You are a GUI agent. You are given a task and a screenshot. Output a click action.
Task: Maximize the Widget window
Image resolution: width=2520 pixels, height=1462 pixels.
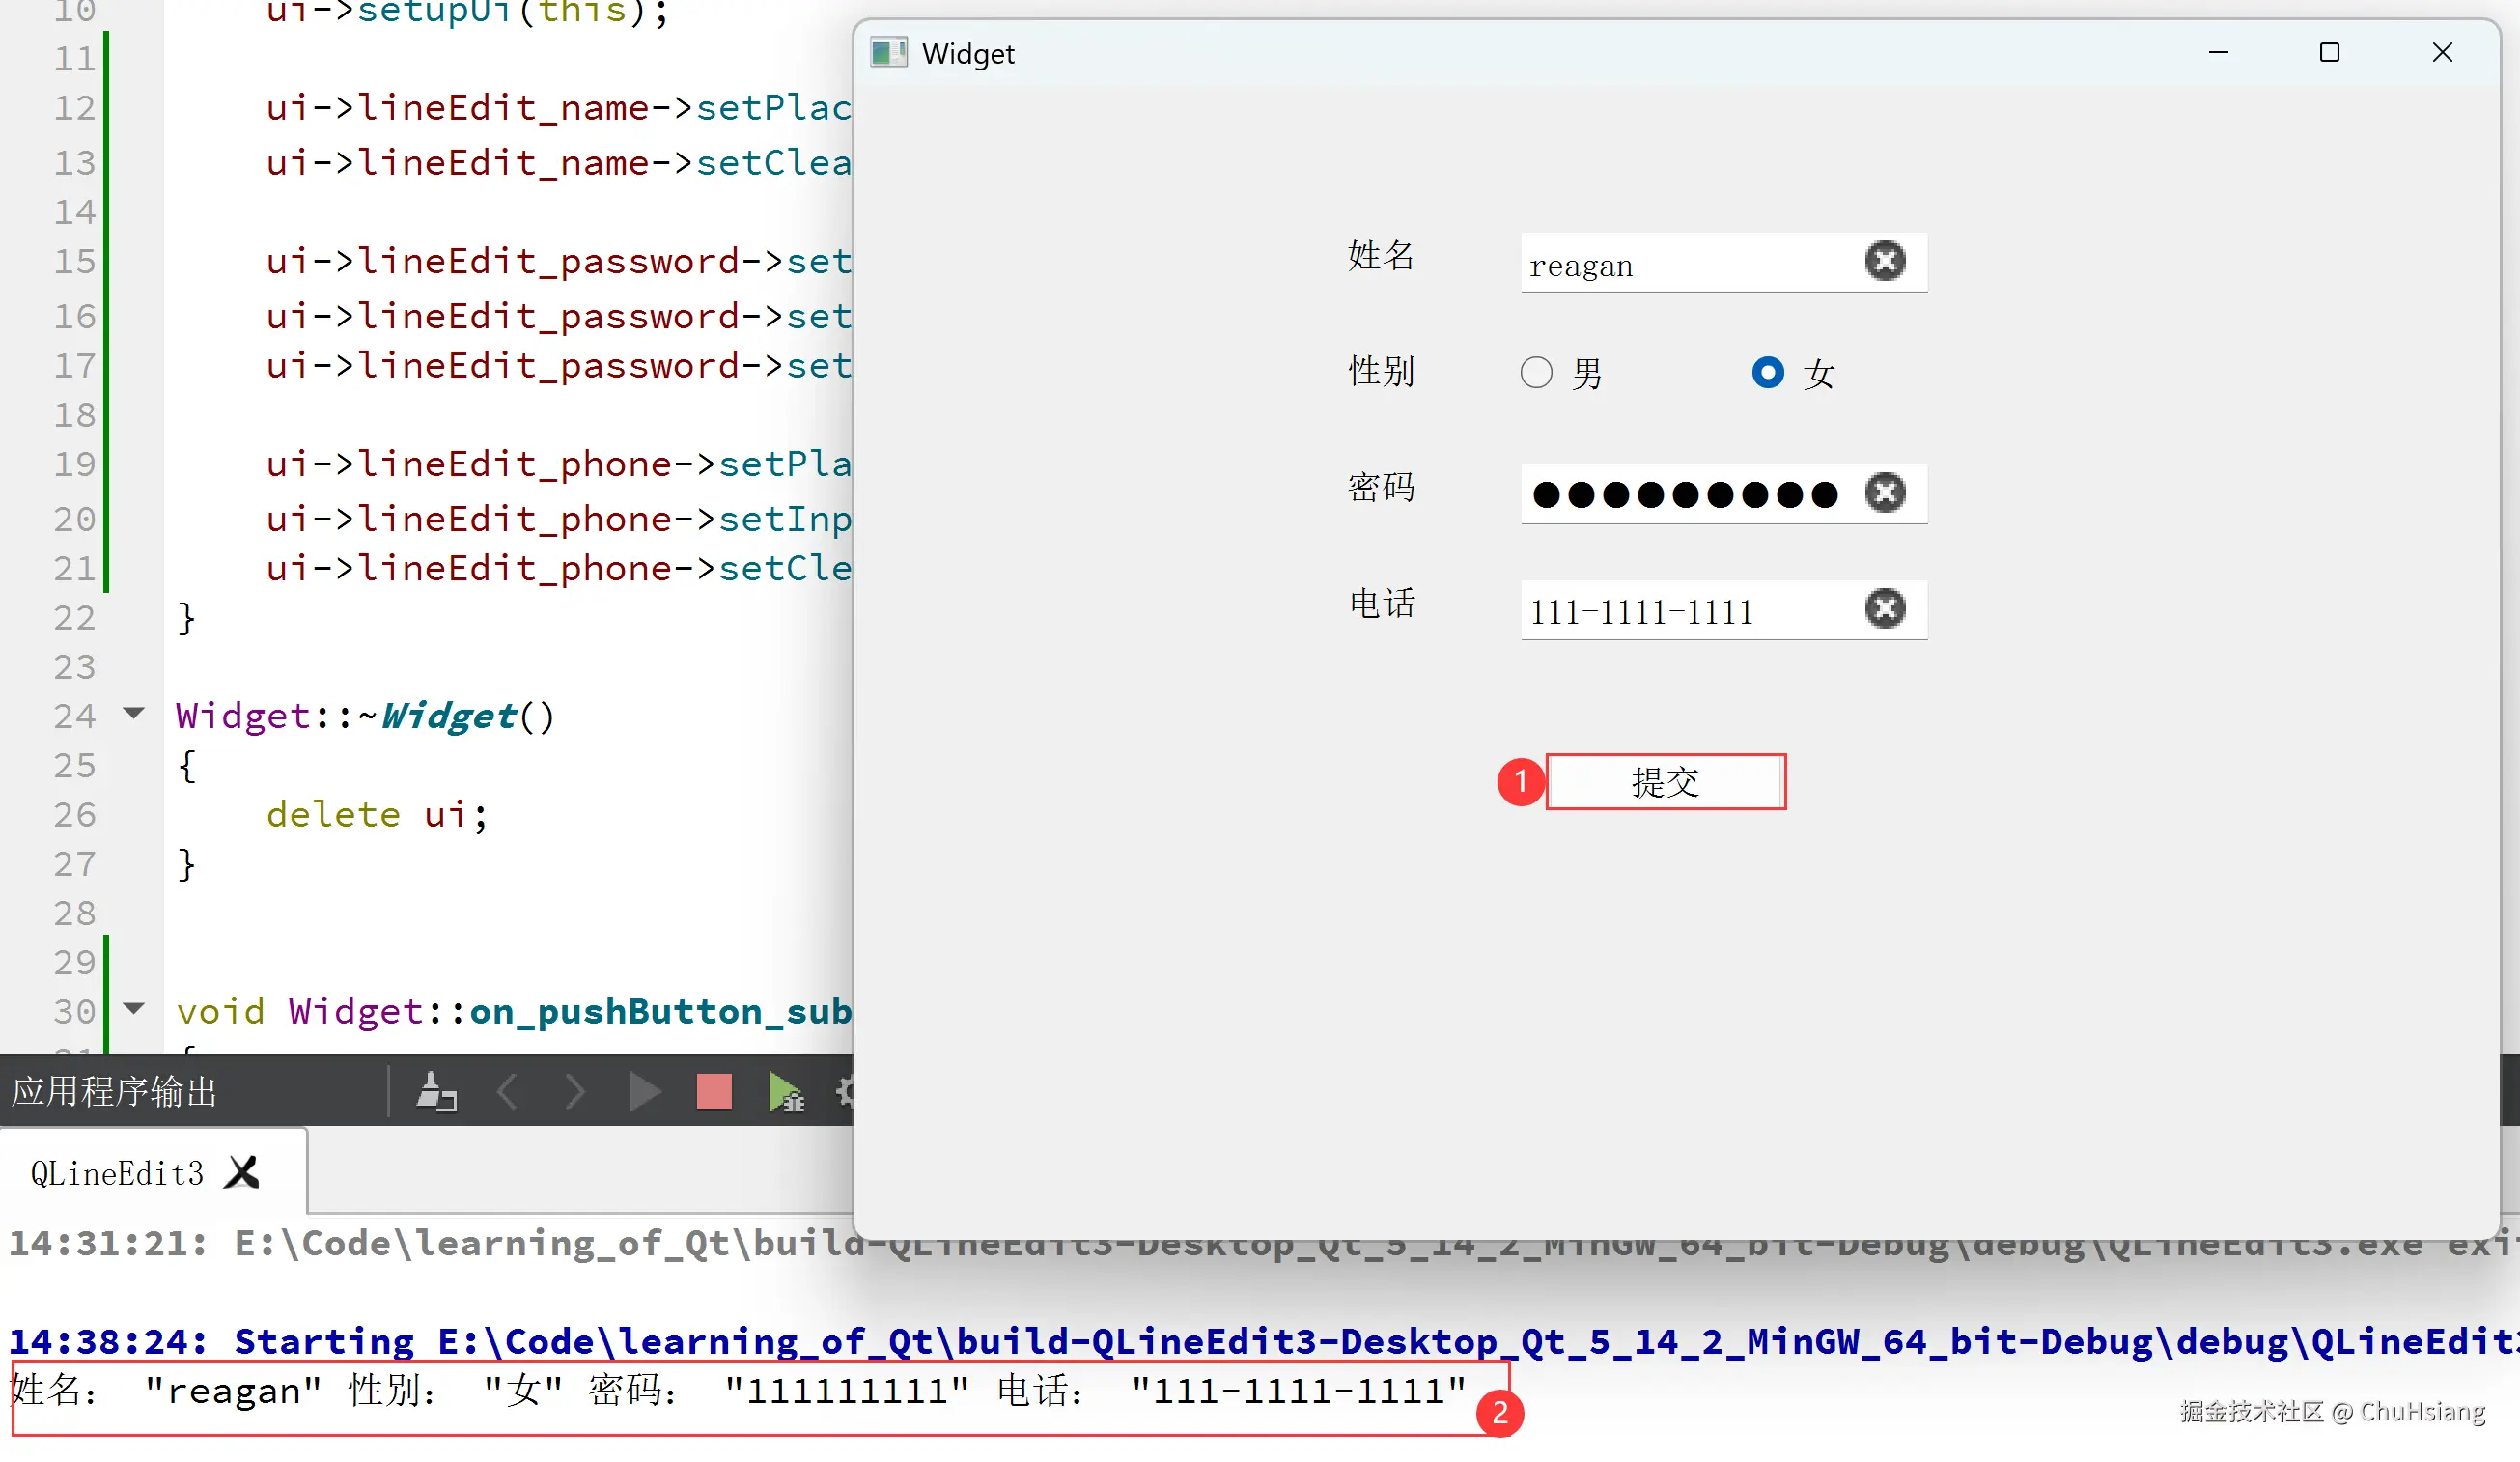(2329, 53)
